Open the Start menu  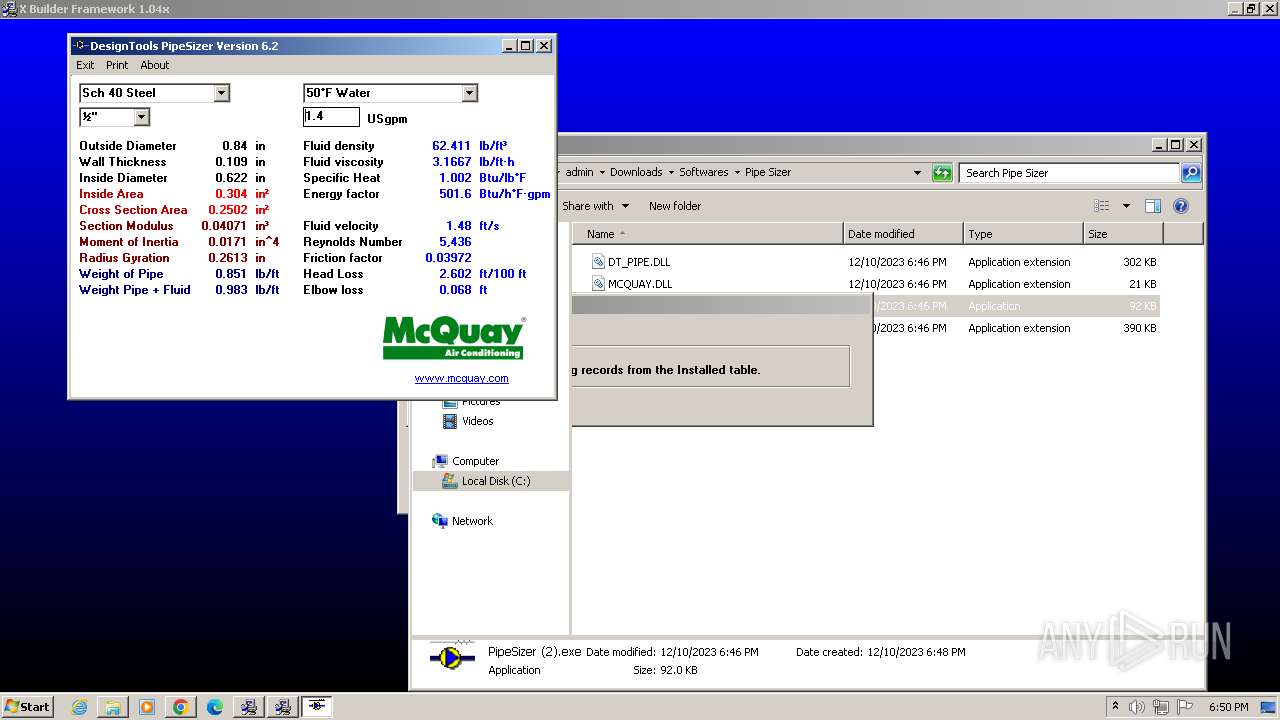click(x=28, y=707)
